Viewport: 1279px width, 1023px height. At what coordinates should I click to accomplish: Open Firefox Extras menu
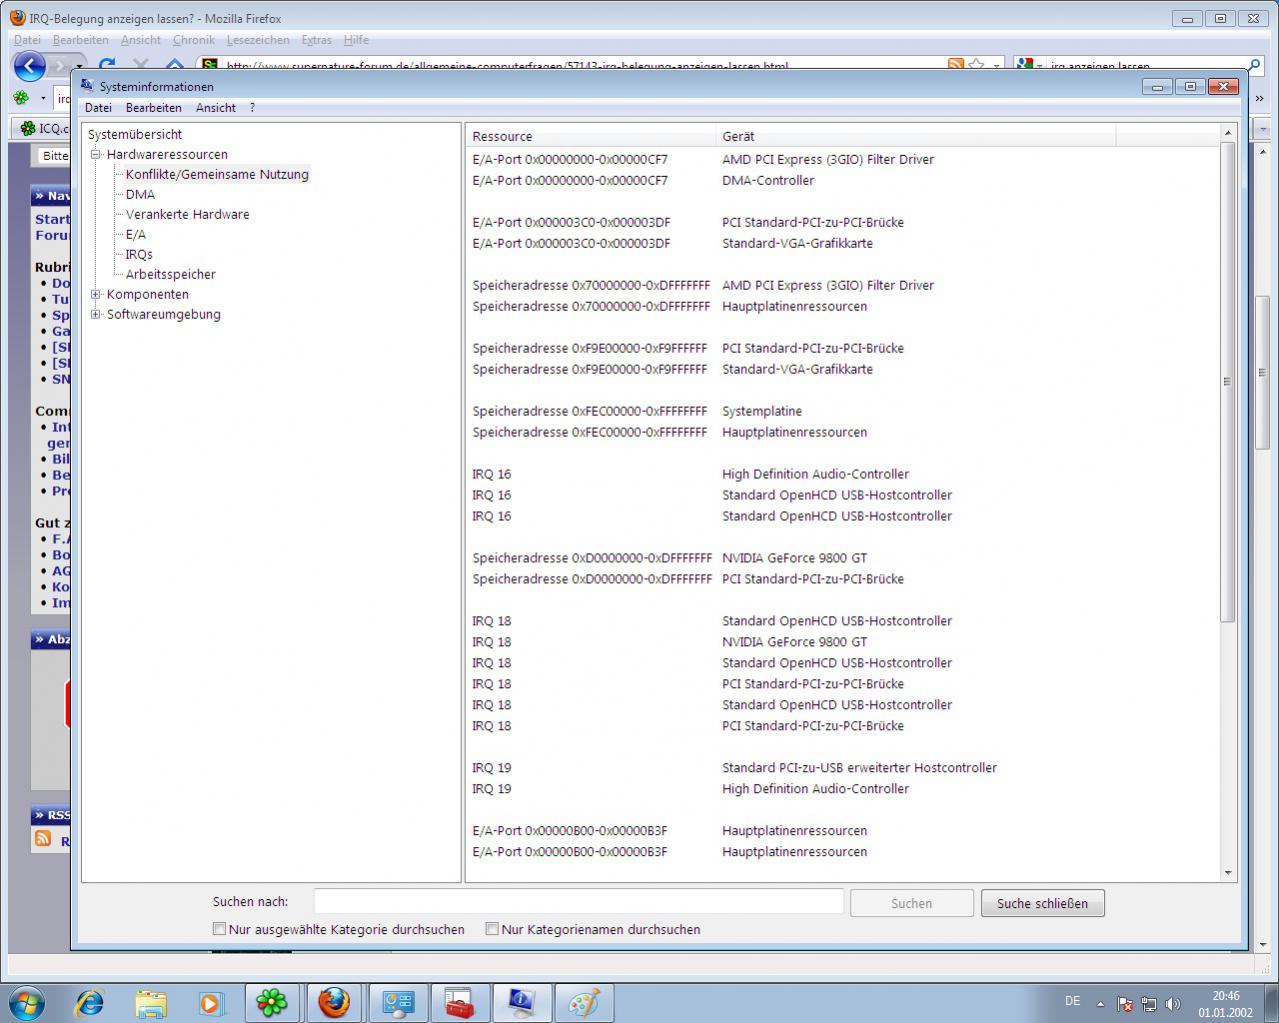[x=316, y=40]
